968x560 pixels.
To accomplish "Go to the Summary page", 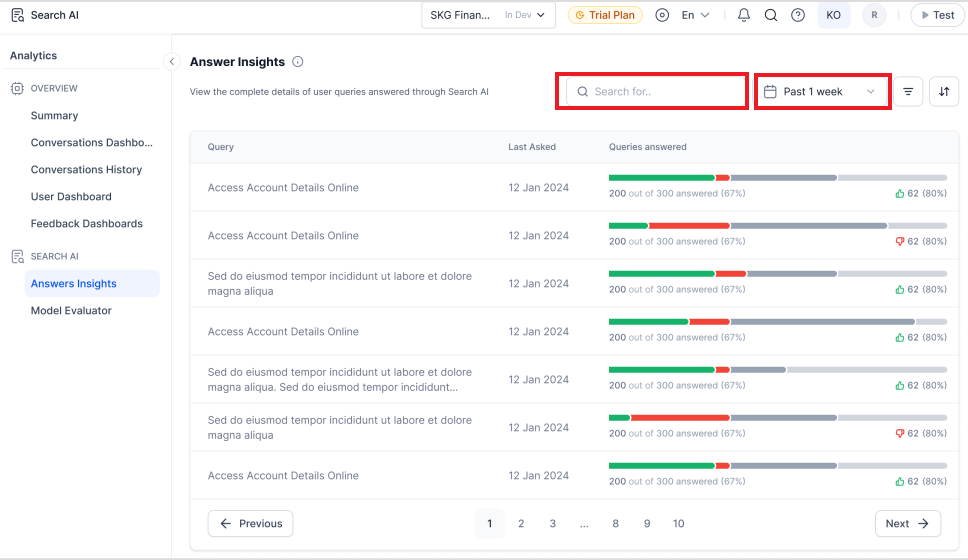I will tap(54, 116).
